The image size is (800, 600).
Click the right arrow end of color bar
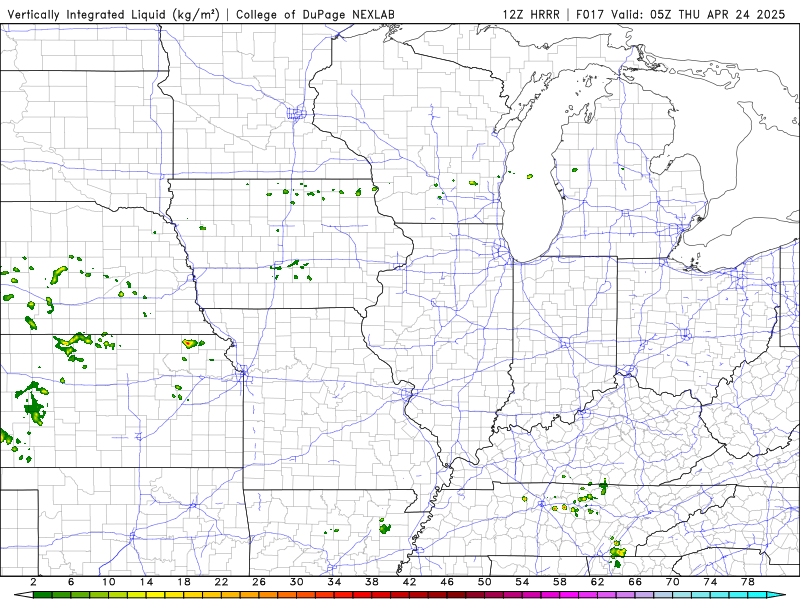pos(776,595)
